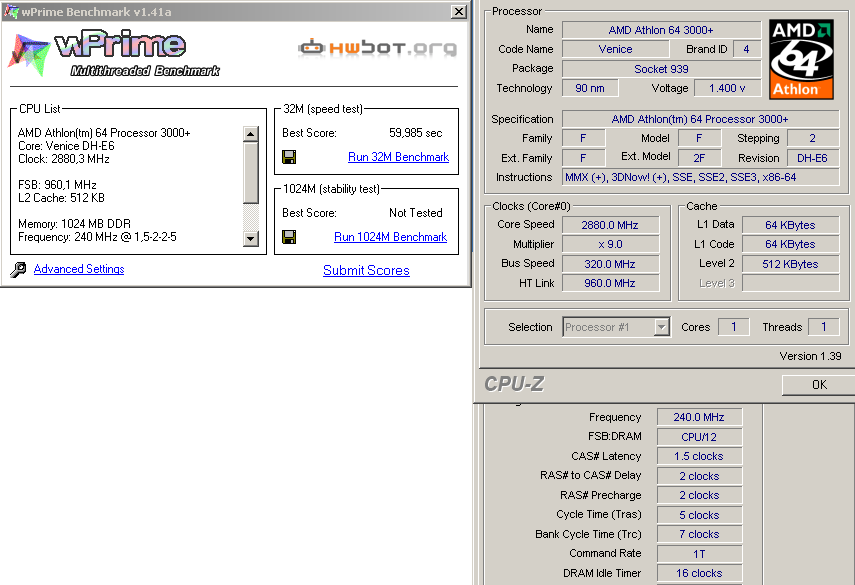Click the Package value 'Socket 939'
This screenshot has width=855, height=585.
tap(661, 69)
